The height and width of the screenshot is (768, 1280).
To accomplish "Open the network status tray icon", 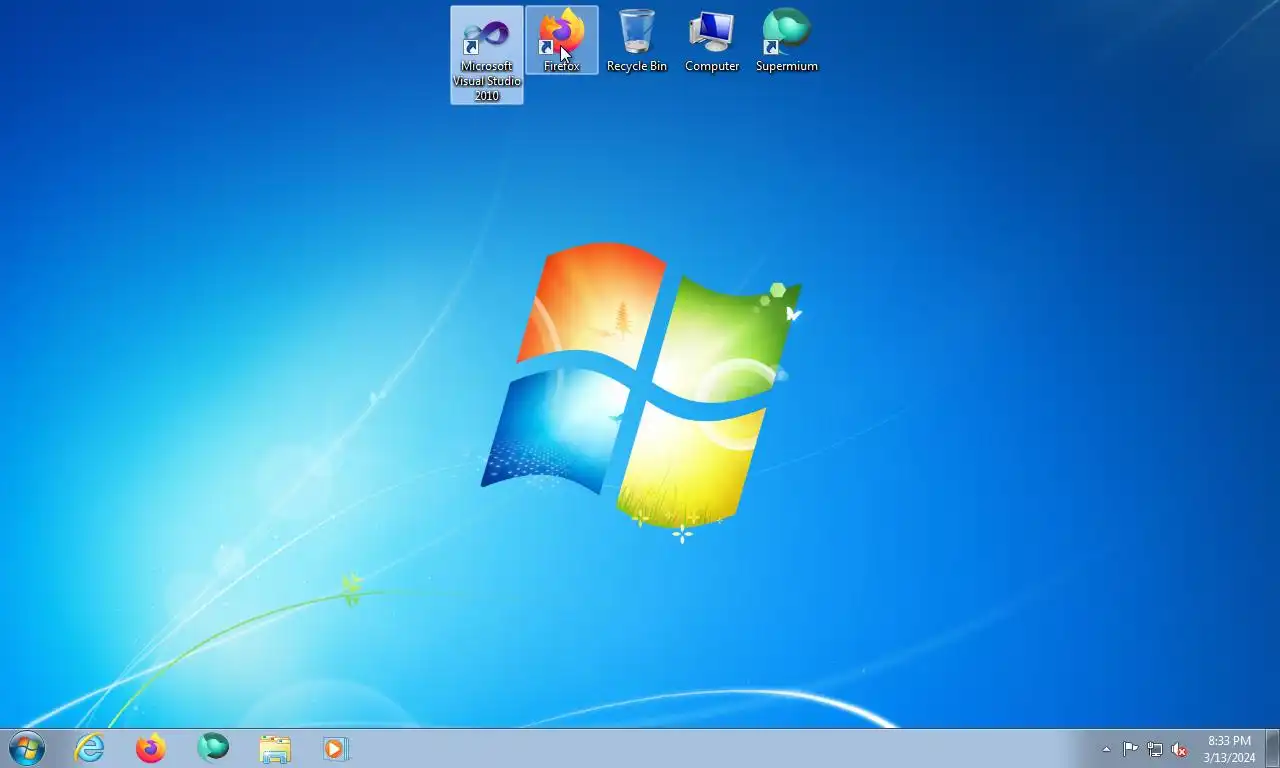I will pos(1155,749).
